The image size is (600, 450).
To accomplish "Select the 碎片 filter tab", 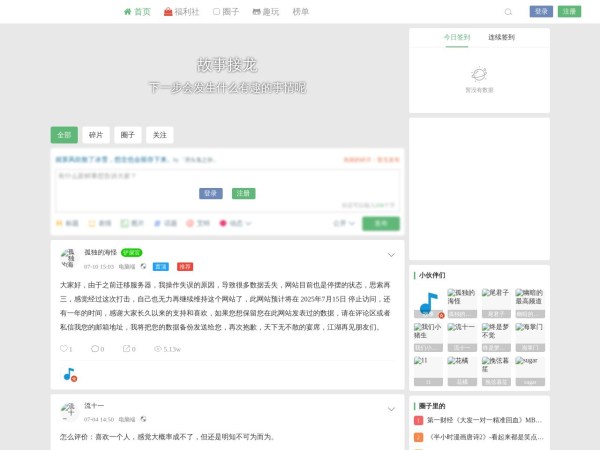I will pyautogui.click(x=96, y=134).
